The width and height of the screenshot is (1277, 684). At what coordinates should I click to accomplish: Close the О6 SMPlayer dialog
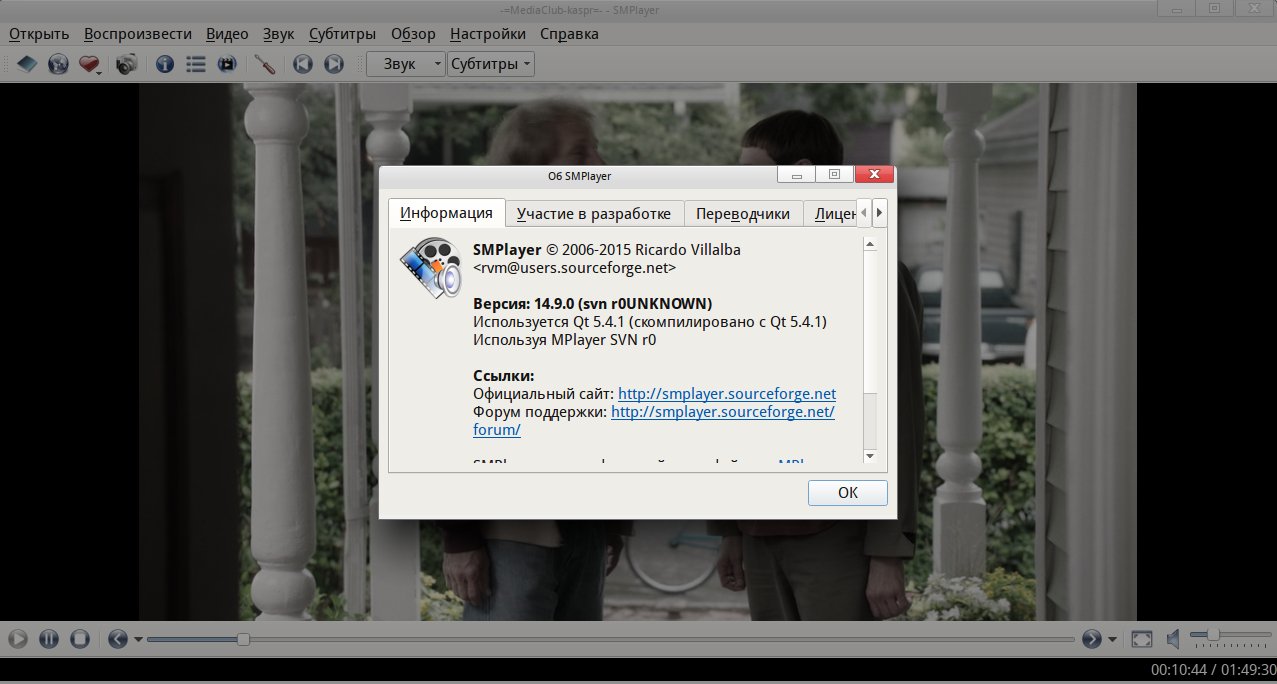(x=876, y=175)
